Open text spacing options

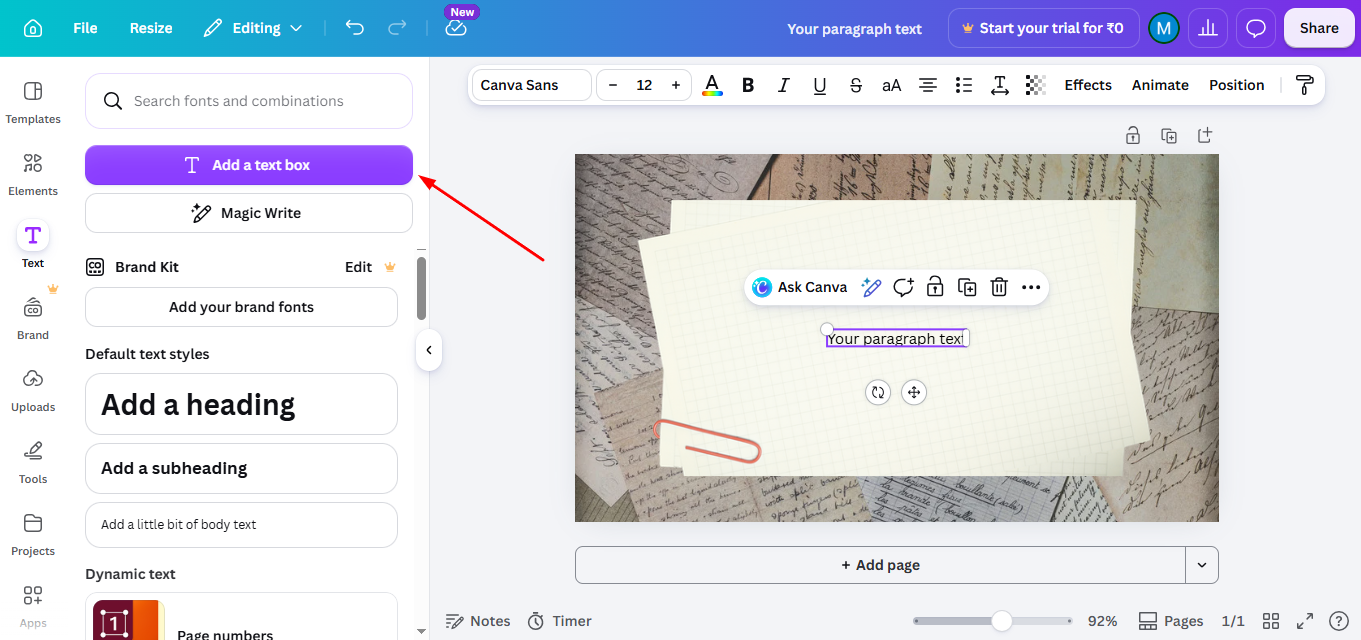[x=1000, y=85]
